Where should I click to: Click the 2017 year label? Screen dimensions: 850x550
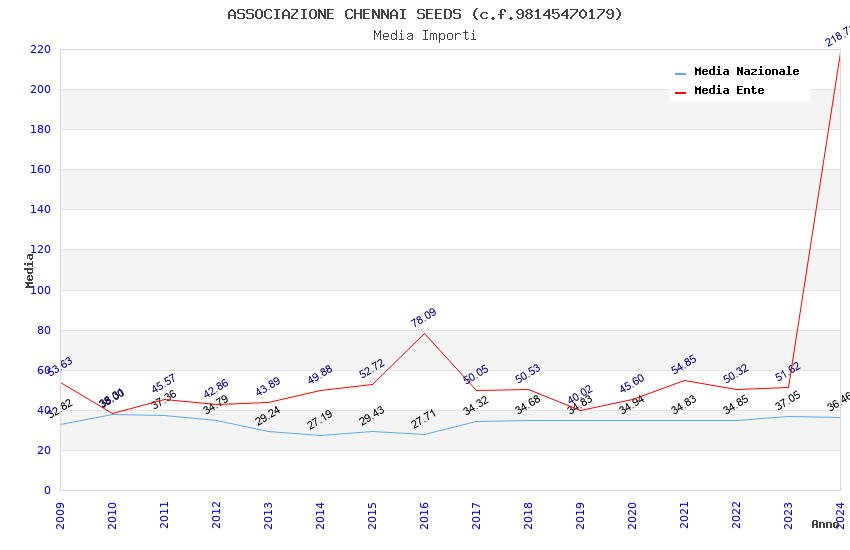476,515
